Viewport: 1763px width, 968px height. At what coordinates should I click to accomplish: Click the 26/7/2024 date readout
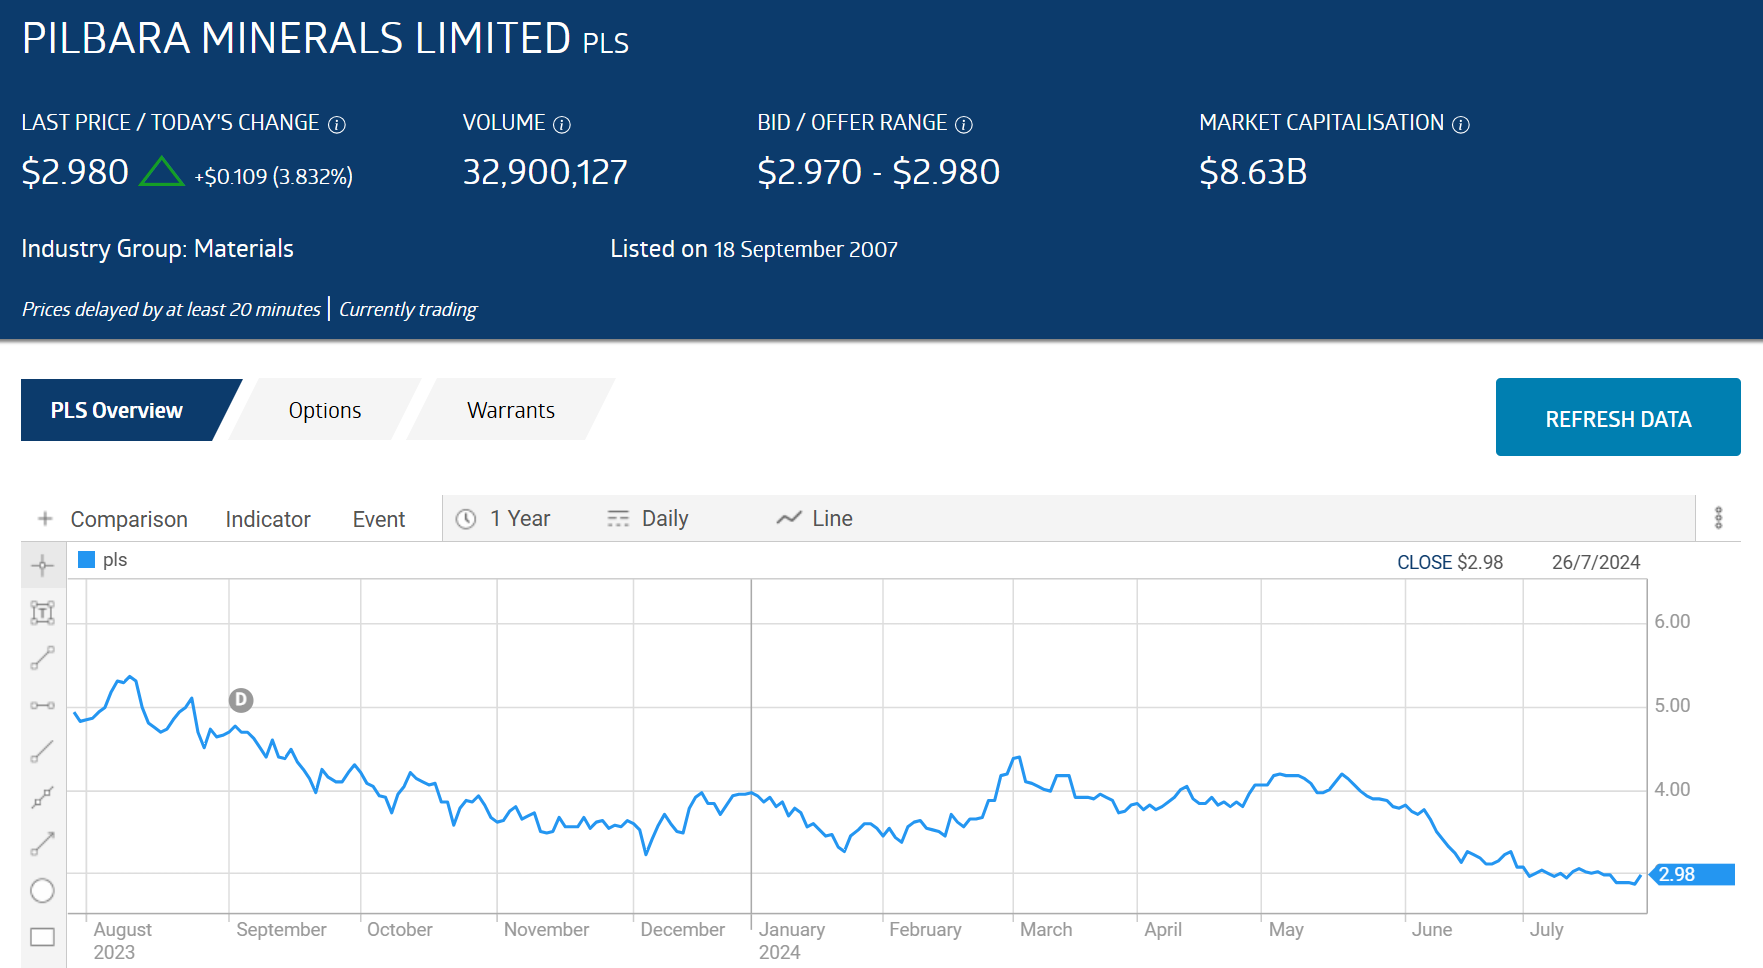click(x=1596, y=562)
